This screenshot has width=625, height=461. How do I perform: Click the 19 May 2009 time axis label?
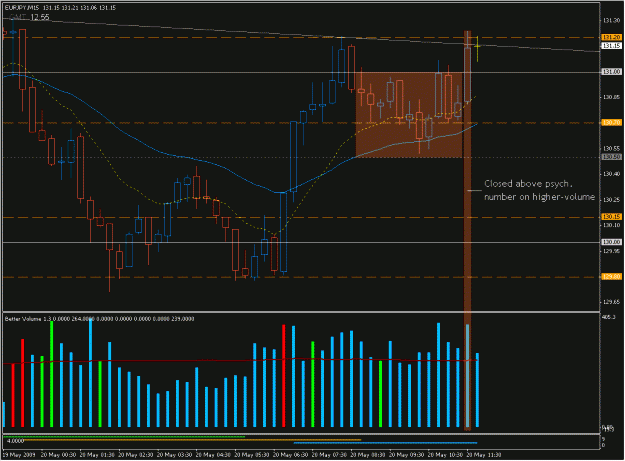[19, 455]
